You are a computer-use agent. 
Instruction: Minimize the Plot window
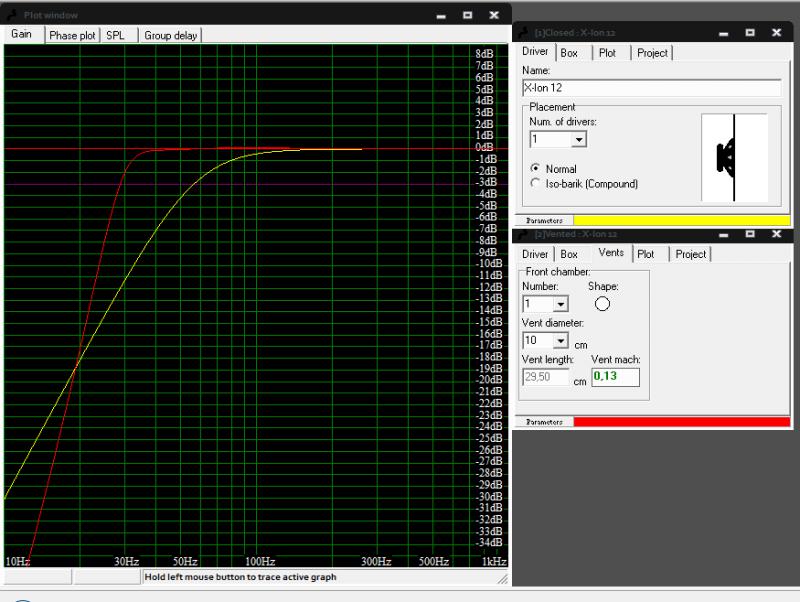(441, 15)
